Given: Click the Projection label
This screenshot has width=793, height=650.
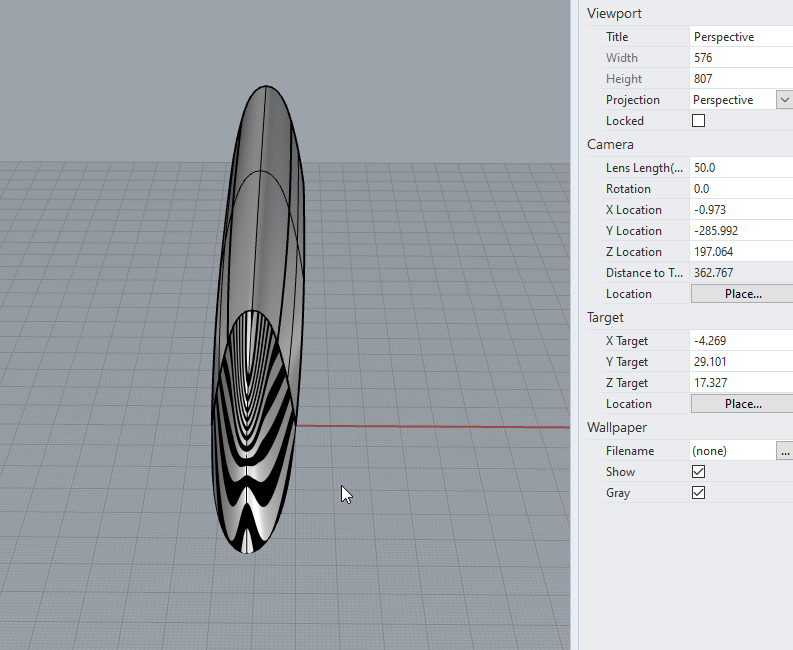Looking at the screenshot, I should [633, 100].
